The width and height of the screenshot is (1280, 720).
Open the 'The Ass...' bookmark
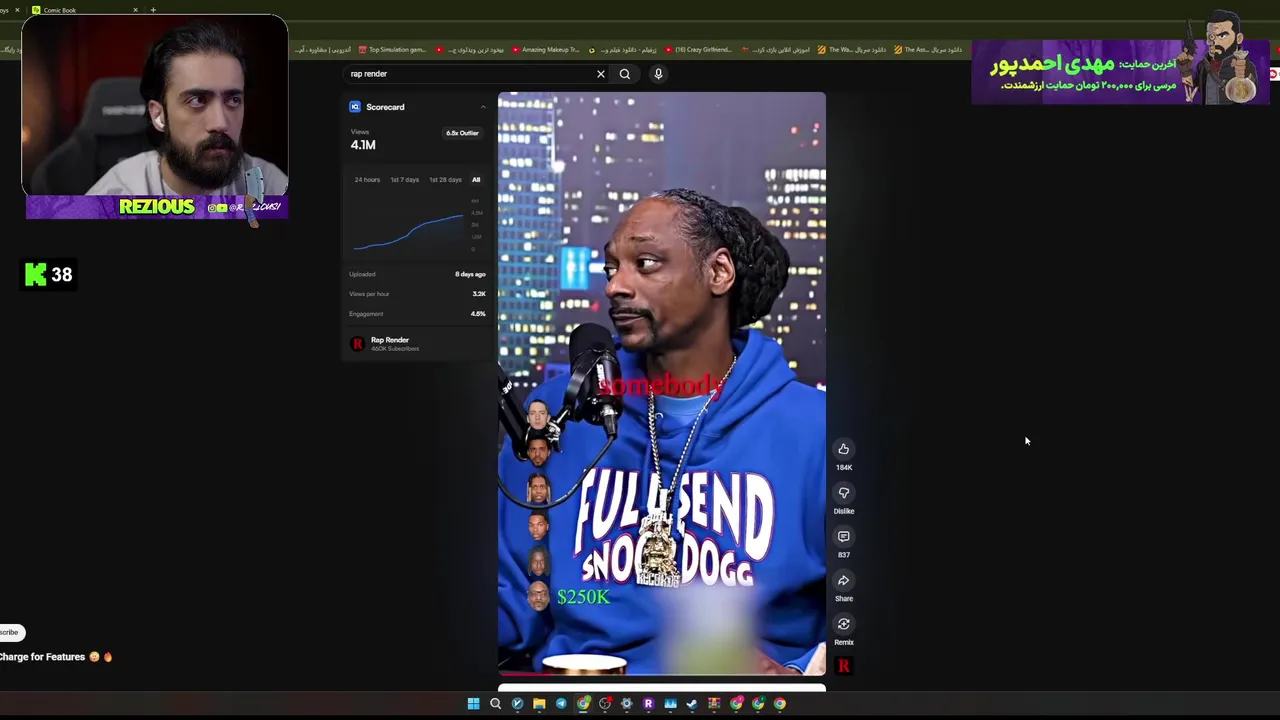tap(928, 50)
